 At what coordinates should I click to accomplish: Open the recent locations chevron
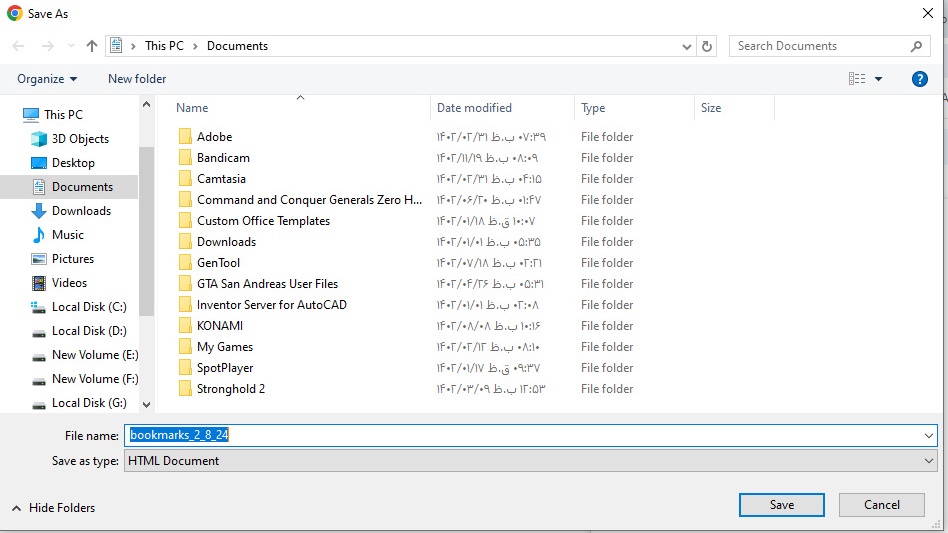[x=71, y=46]
